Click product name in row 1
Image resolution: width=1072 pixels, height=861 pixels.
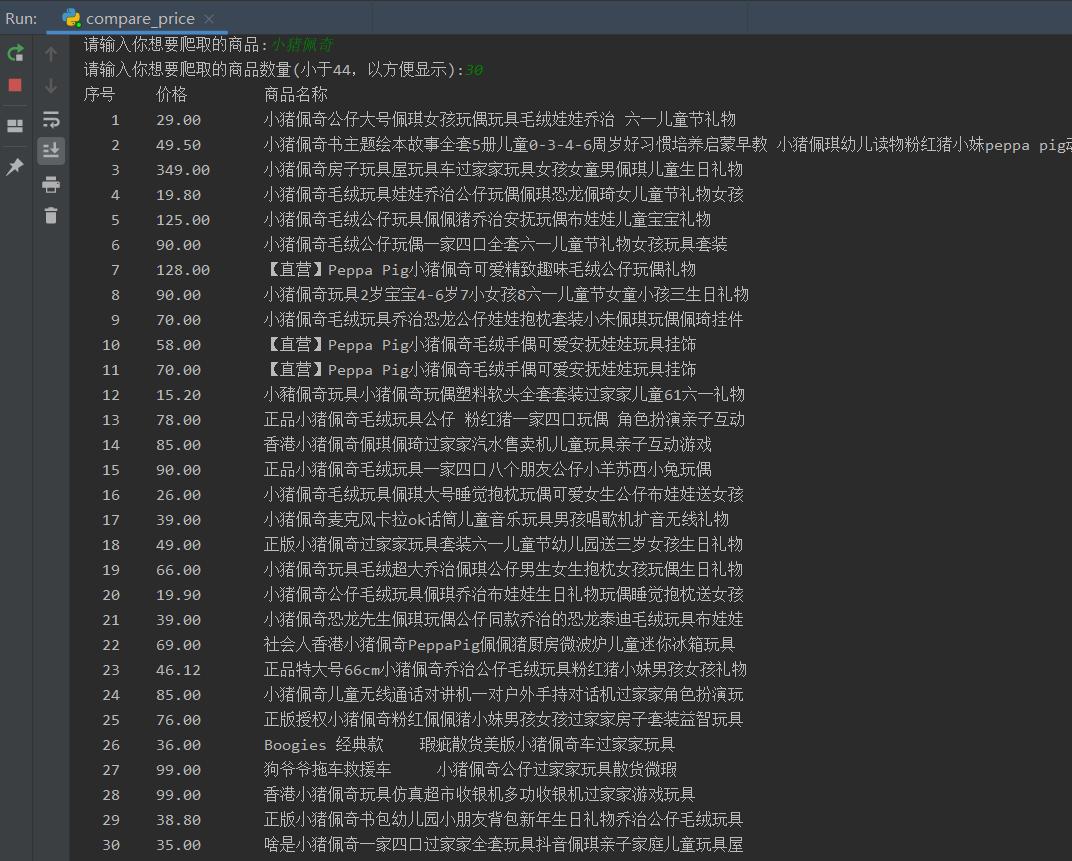(500, 120)
